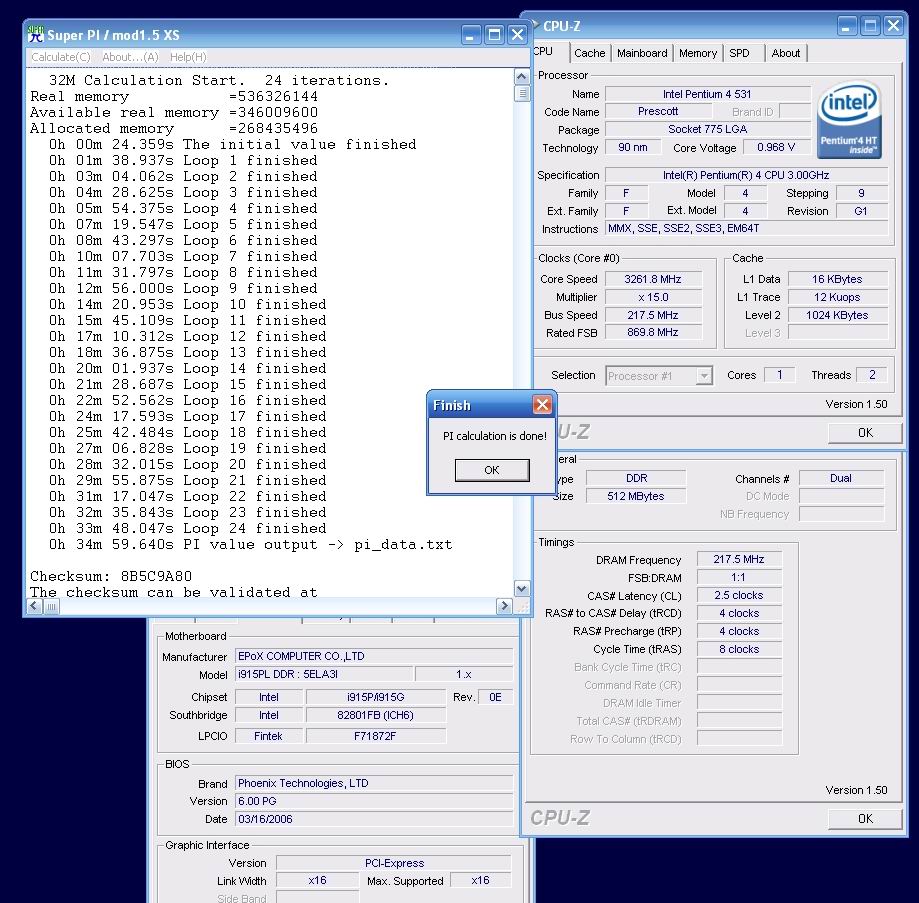Click the Checksum line 8B5C9A80
919x903 pixels.
(x=111, y=576)
